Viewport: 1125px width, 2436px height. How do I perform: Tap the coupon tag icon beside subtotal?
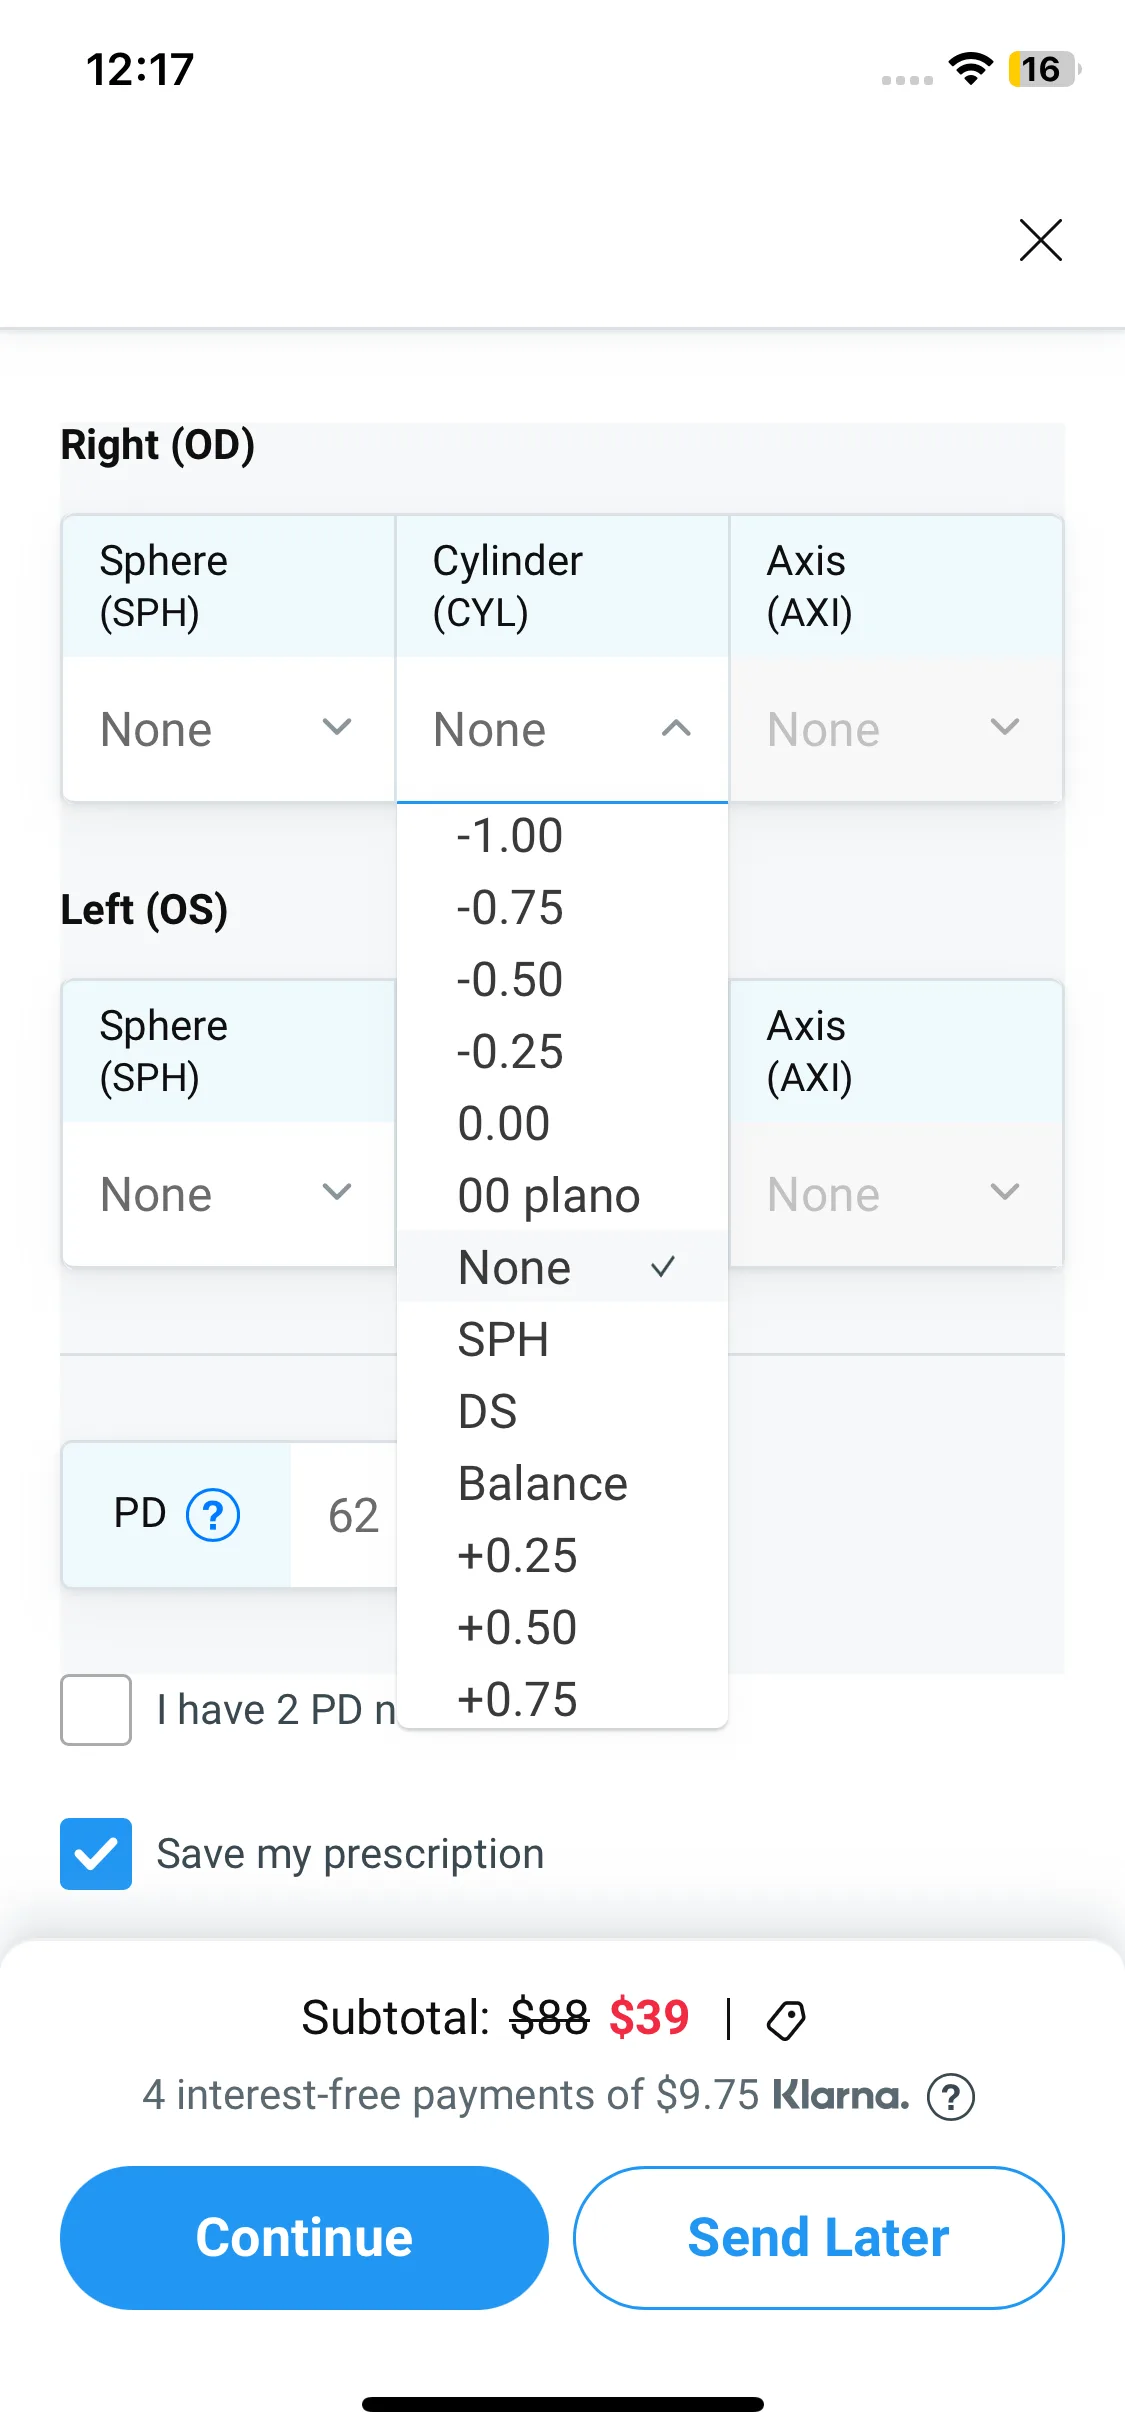[786, 2020]
